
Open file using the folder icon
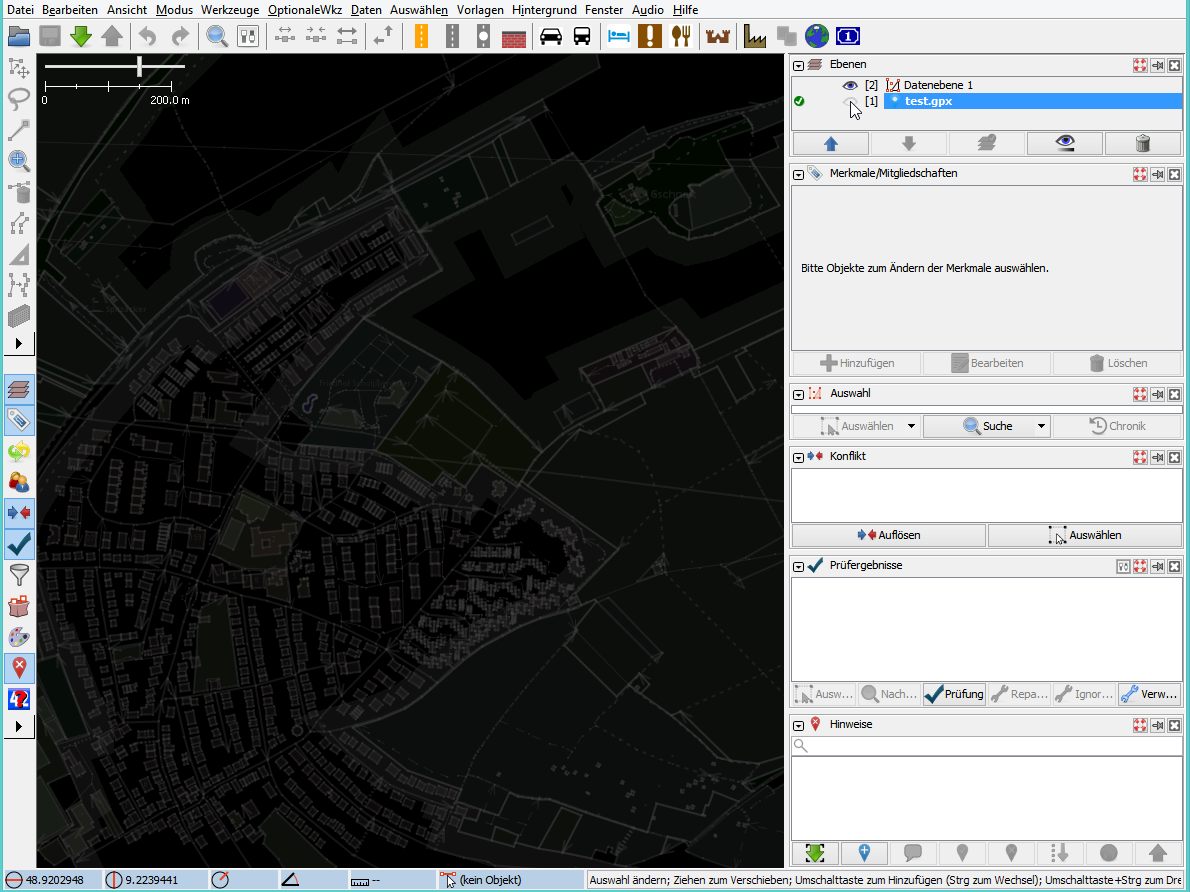19,37
